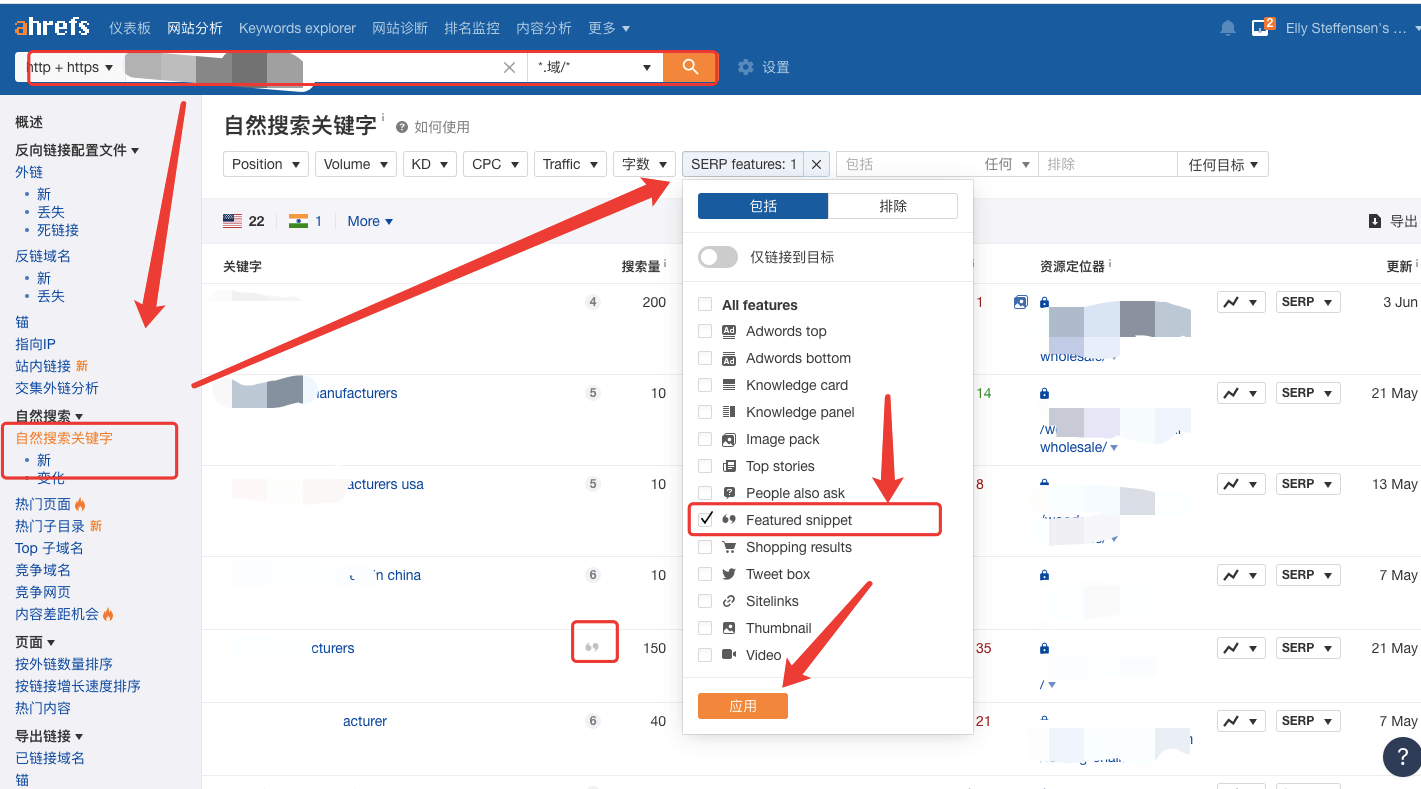This screenshot has width=1421, height=789.
Task: Click the info icon beside 如何使用
Action: click(402, 127)
